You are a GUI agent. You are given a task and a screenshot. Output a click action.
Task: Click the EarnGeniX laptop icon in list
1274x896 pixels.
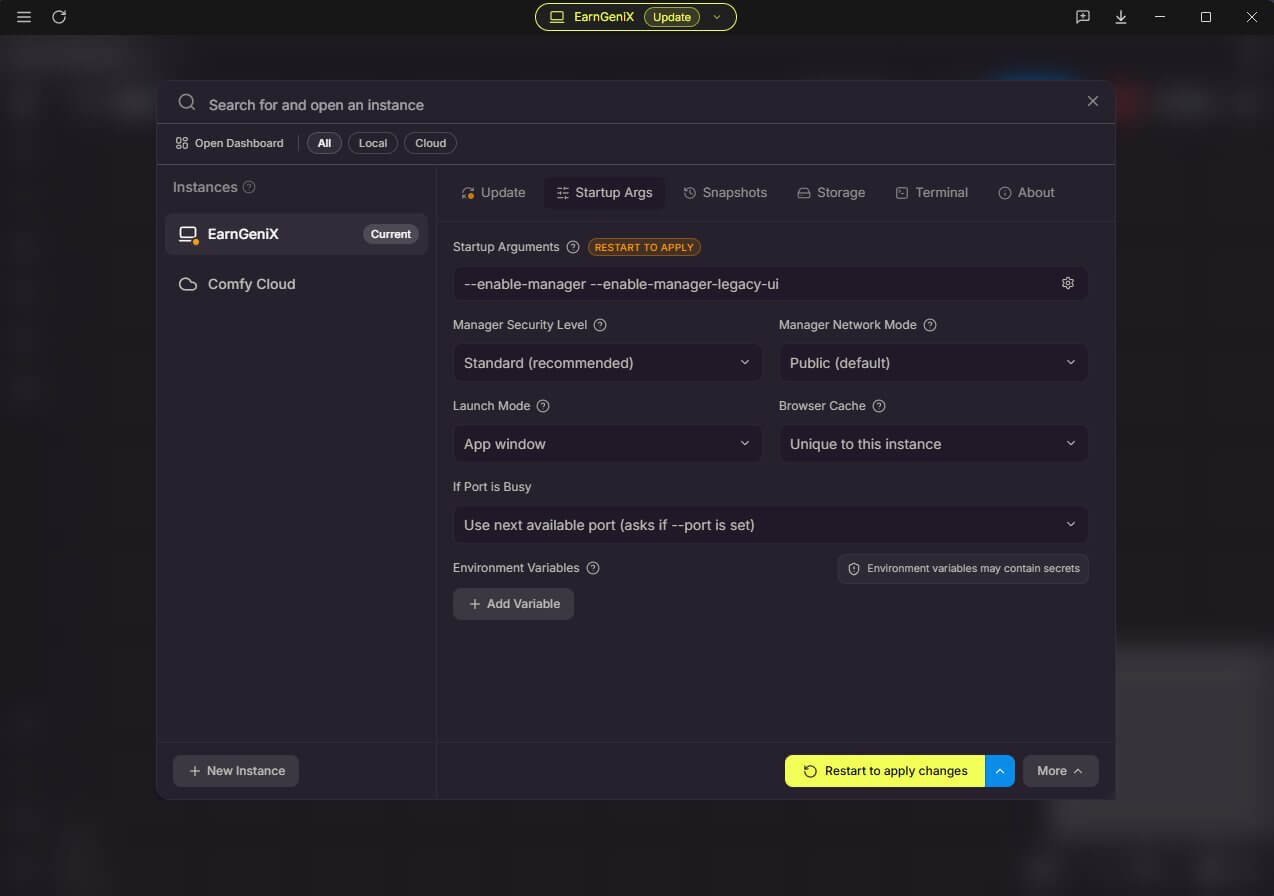pyautogui.click(x=188, y=234)
